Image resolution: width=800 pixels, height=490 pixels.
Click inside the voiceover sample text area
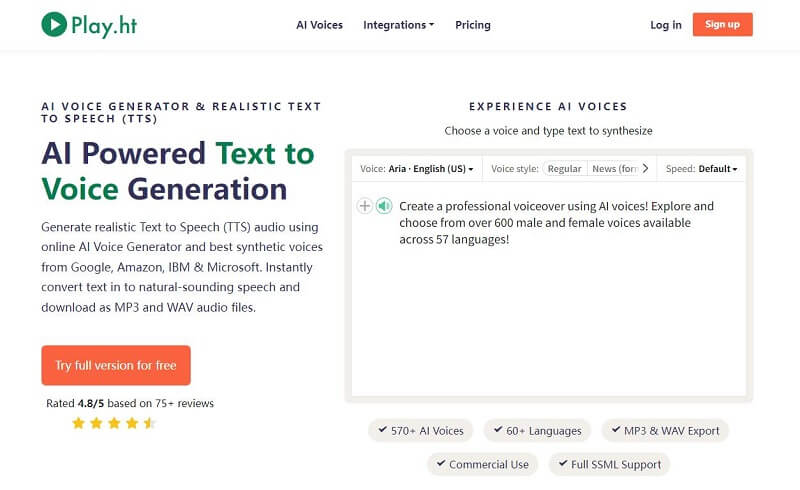coord(549,289)
